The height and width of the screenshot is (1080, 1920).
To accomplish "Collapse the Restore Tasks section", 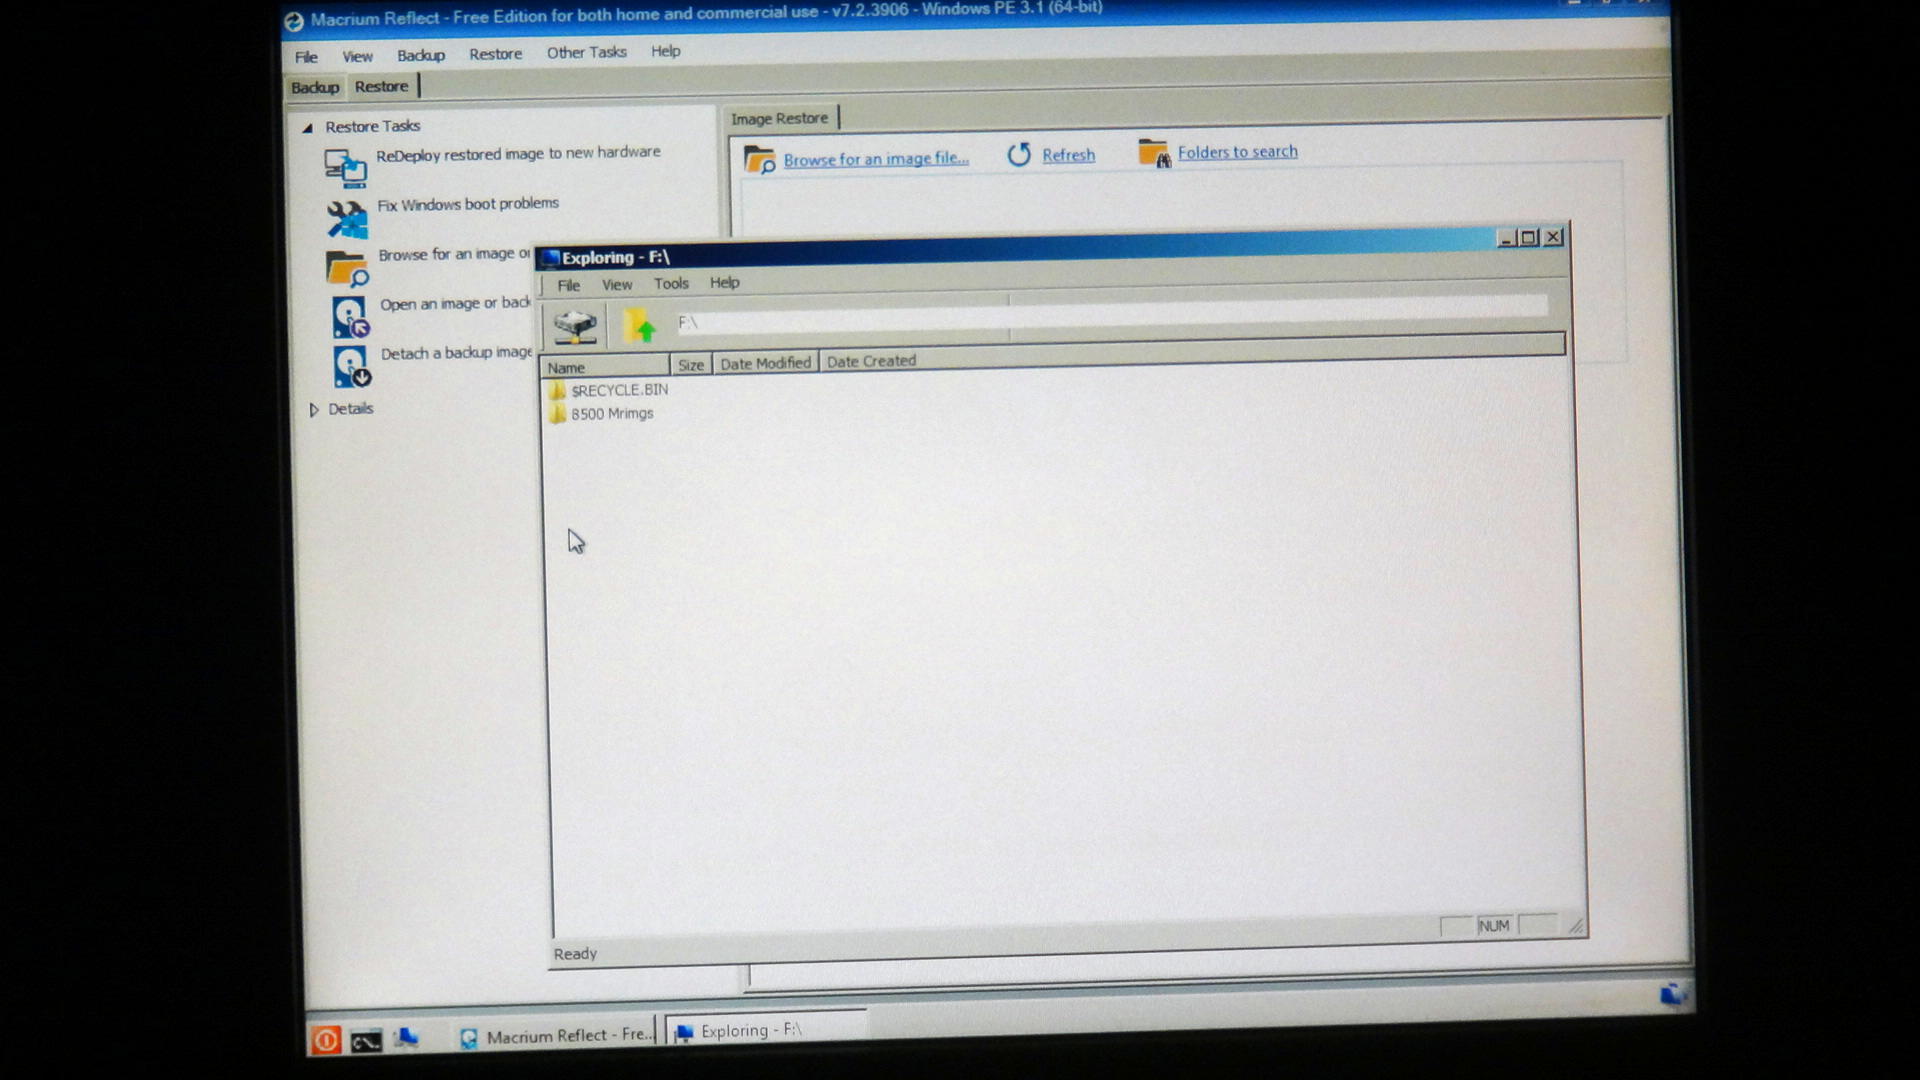I will [x=308, y=128].
